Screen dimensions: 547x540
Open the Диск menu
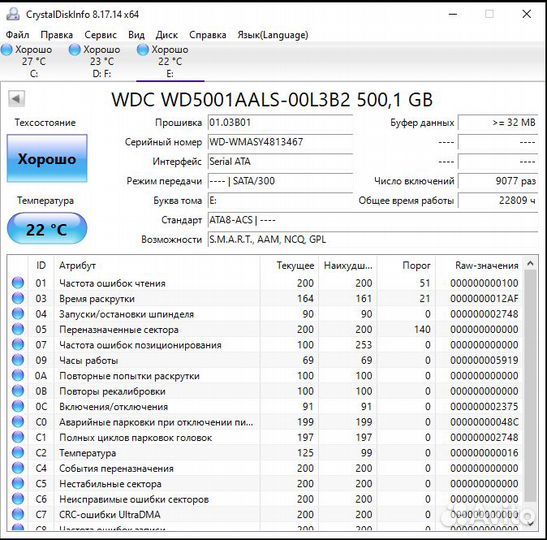click(x=166, y=35)
